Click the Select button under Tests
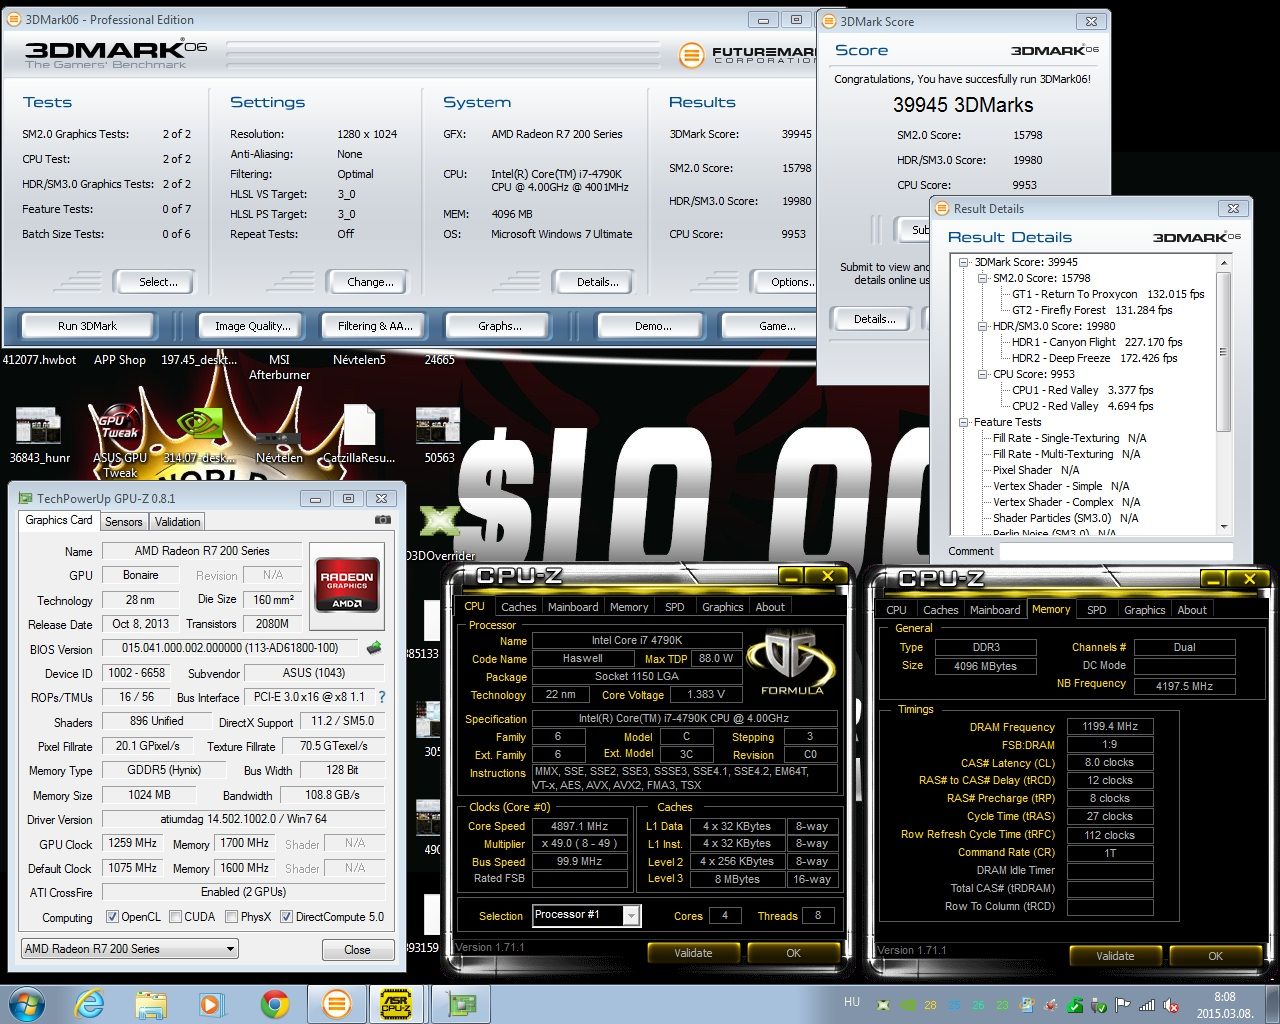1280x1024 pixels. (x=153, y=282)
